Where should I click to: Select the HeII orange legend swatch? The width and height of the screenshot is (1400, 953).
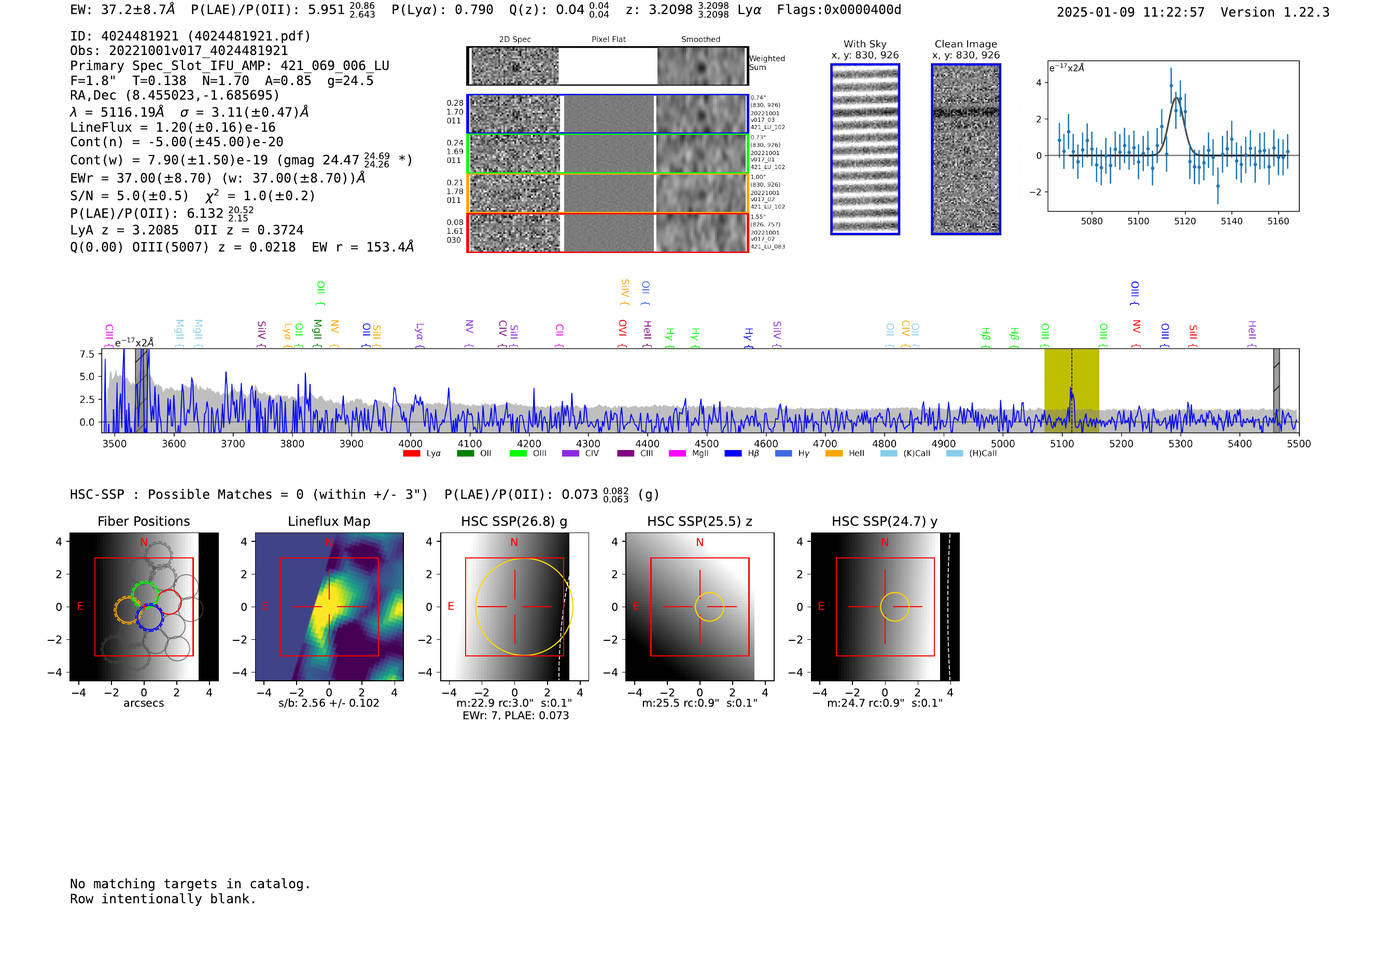coord(834,453)
